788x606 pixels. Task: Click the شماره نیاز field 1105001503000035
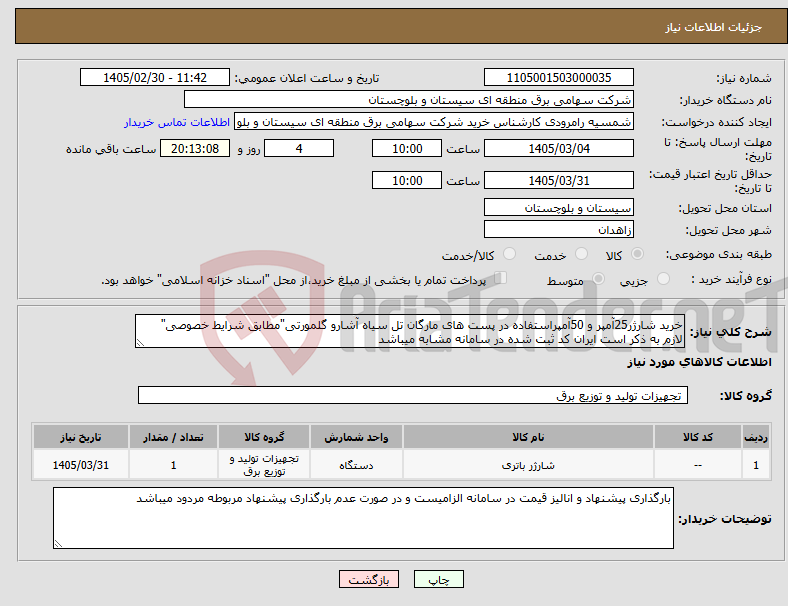point(559,77)
